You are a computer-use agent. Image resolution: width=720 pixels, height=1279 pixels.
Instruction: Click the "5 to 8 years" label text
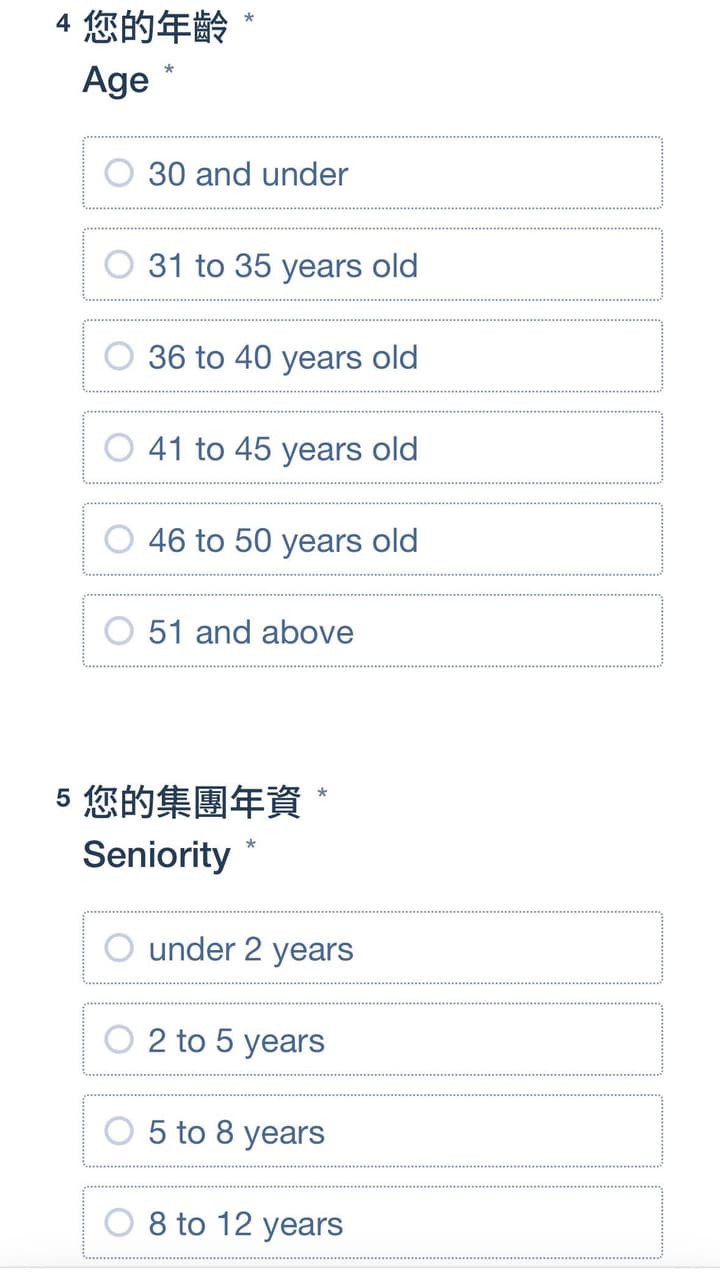pos(237,1133)
